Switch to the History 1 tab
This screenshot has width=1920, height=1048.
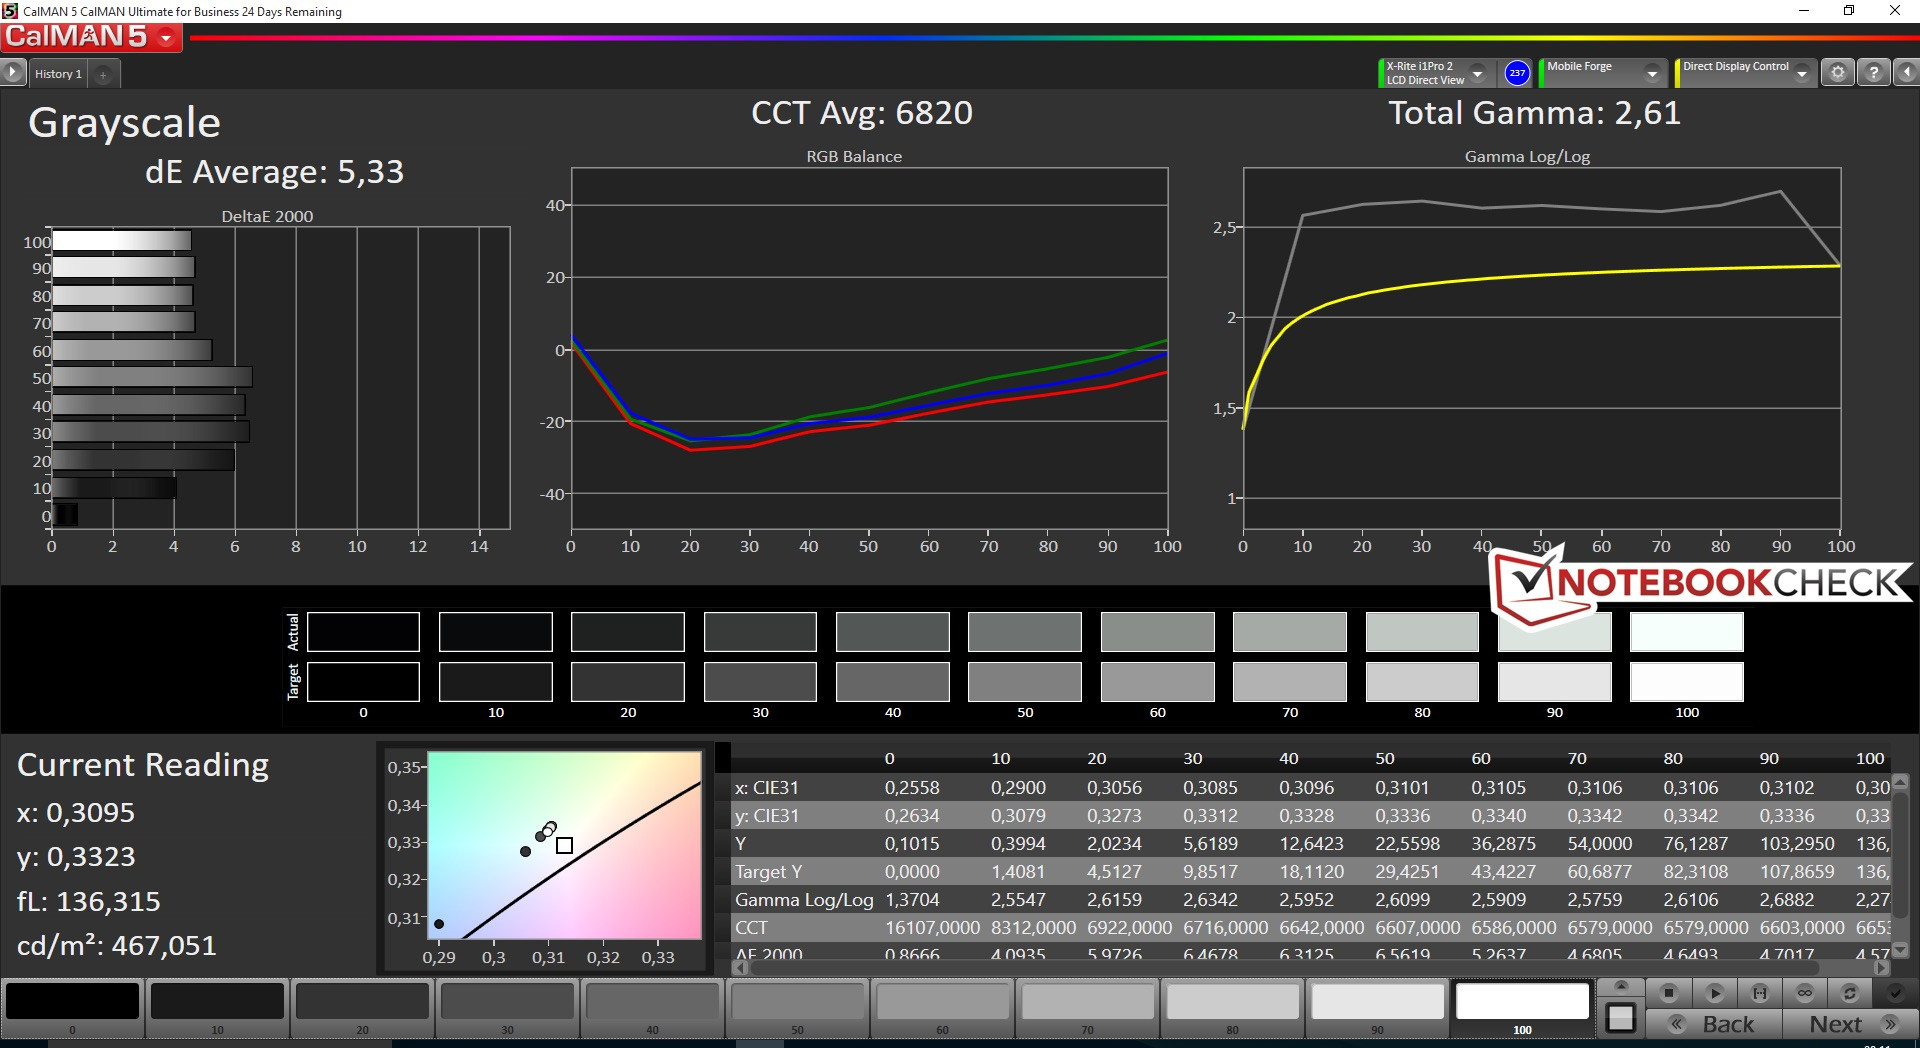pyautogui.click(x=58, y=74)
